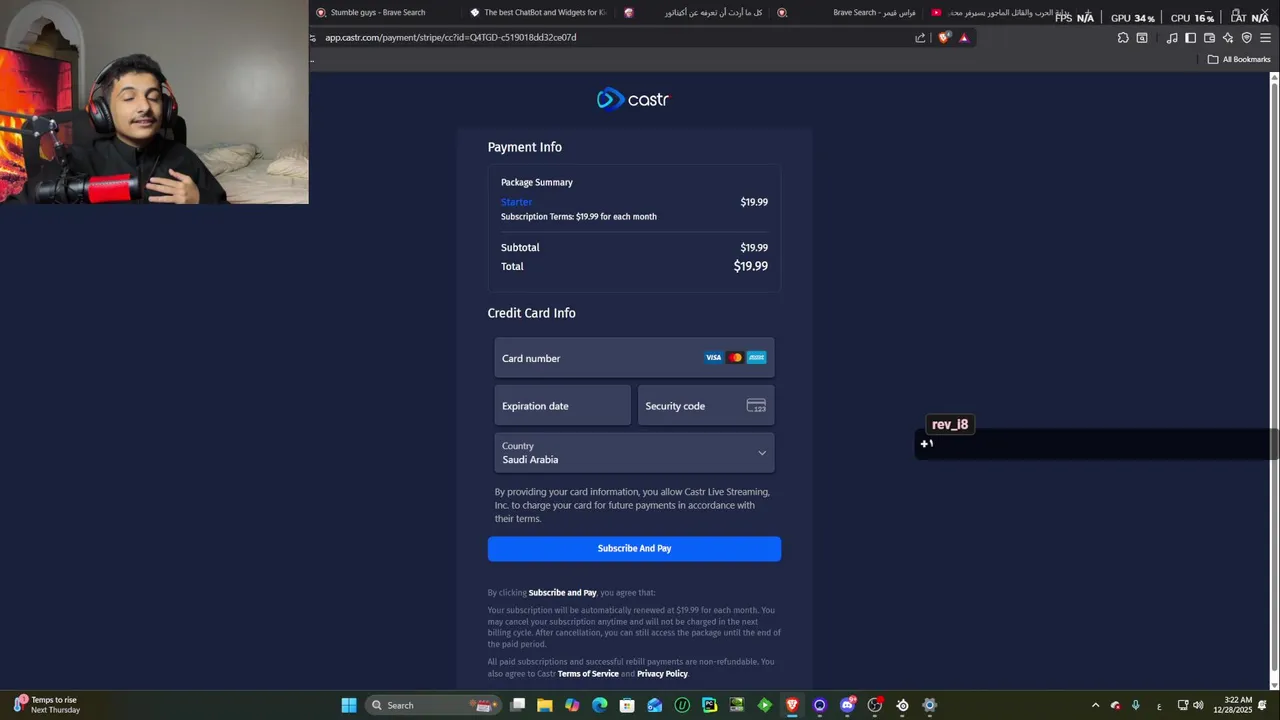Click the 'Payment Info' heading
The height and width of the screenshot is (720, 1280).
524,147
